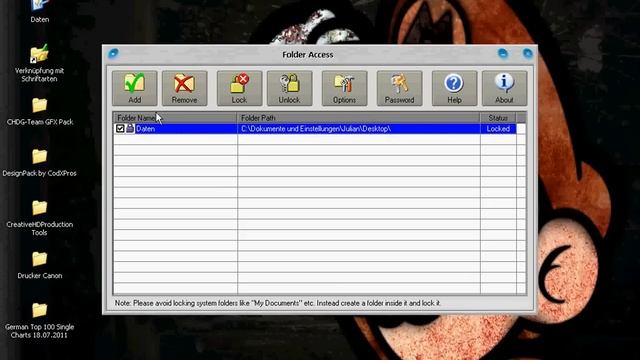This screenshot has width=640, height=360.
Task: Sort by the Folder Name column header
Action: point(175,118)
